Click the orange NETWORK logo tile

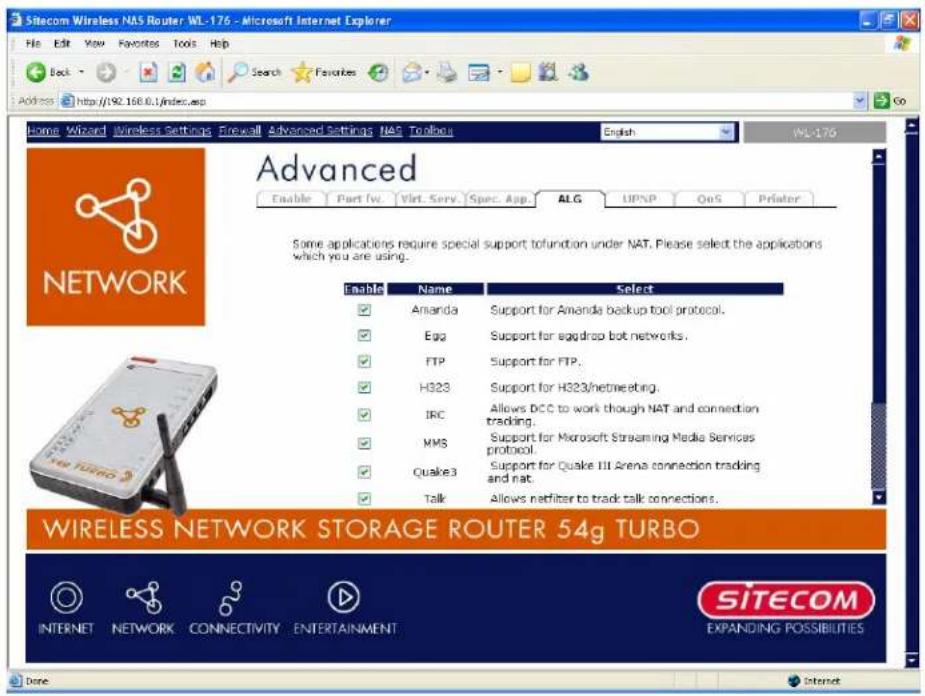pyautogui.click(x=116, y=237)
